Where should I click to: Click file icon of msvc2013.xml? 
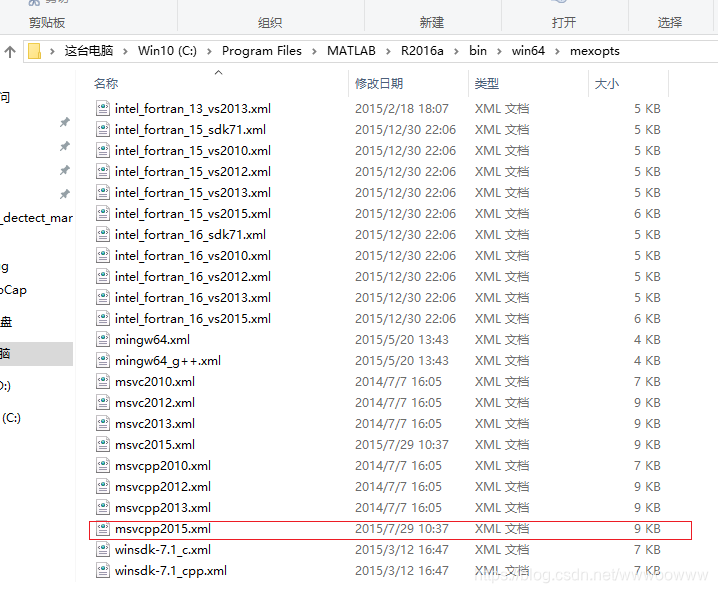pos(103,424)
